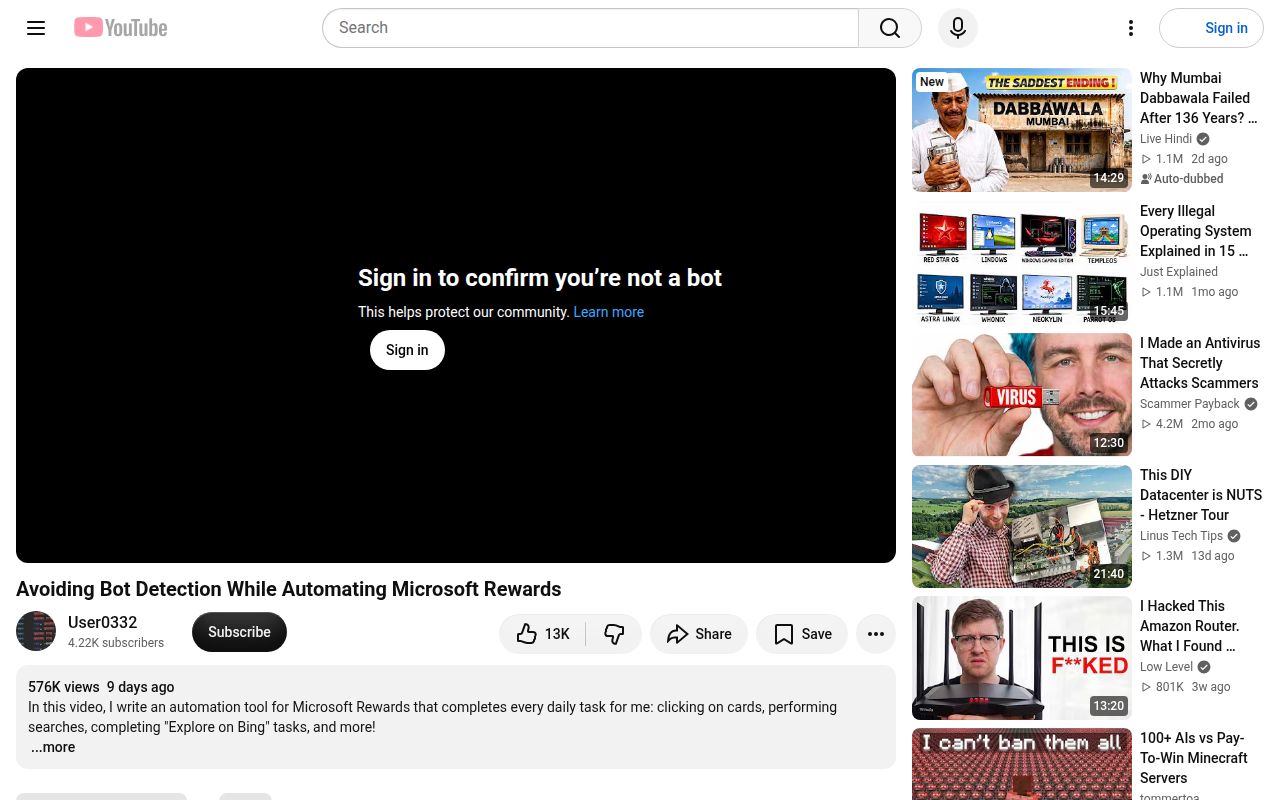Viewport: 1280px width, 800px height.
Task: Sign in from the top-right button
Action: (x=1211, y=28)
